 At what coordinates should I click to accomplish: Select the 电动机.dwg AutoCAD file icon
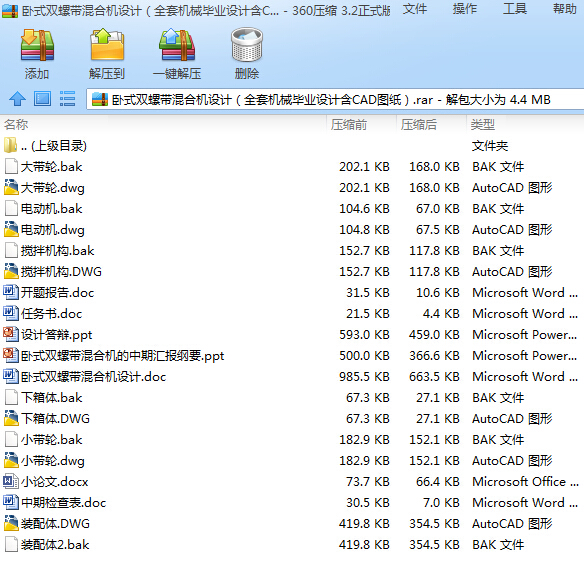(x=11, y=229)
